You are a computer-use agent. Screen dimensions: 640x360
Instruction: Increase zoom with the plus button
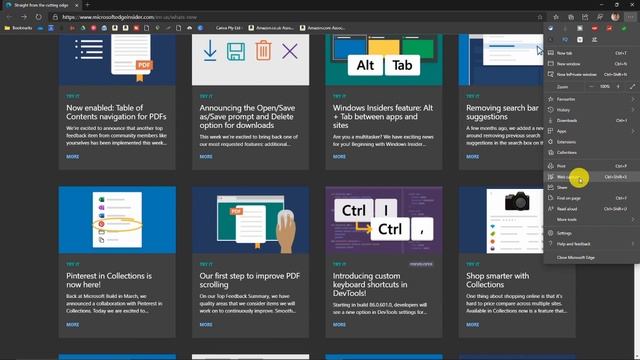(x=618, y=87)
